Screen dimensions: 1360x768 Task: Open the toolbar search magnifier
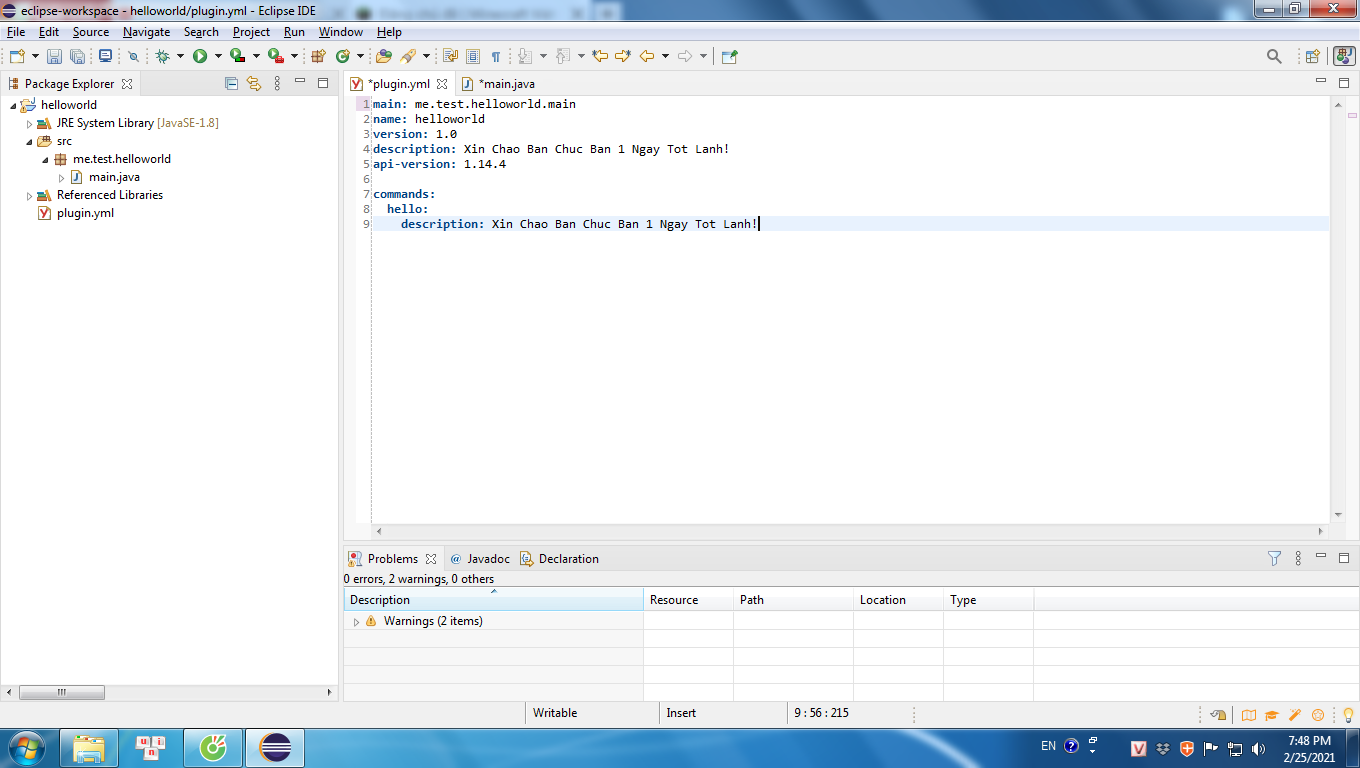1274,57
